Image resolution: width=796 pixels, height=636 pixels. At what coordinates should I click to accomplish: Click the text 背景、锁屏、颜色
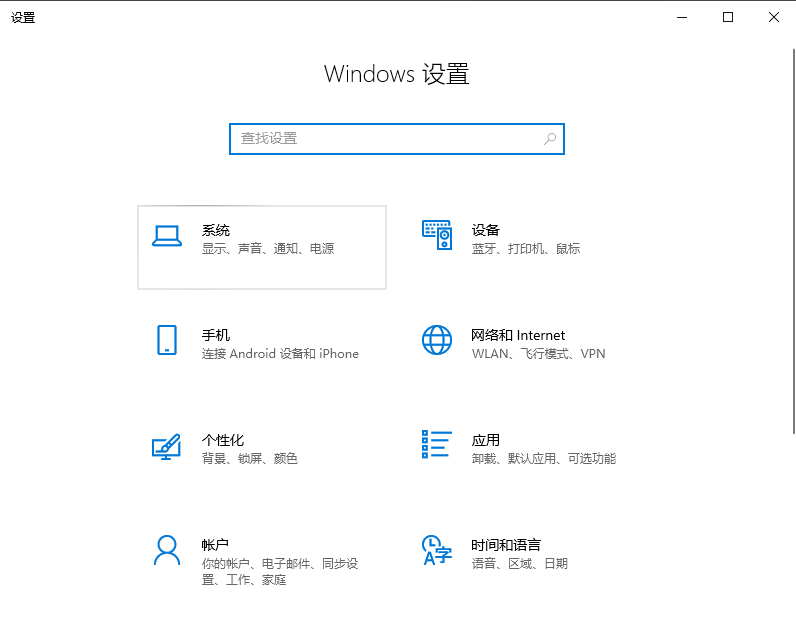point(250,459)
